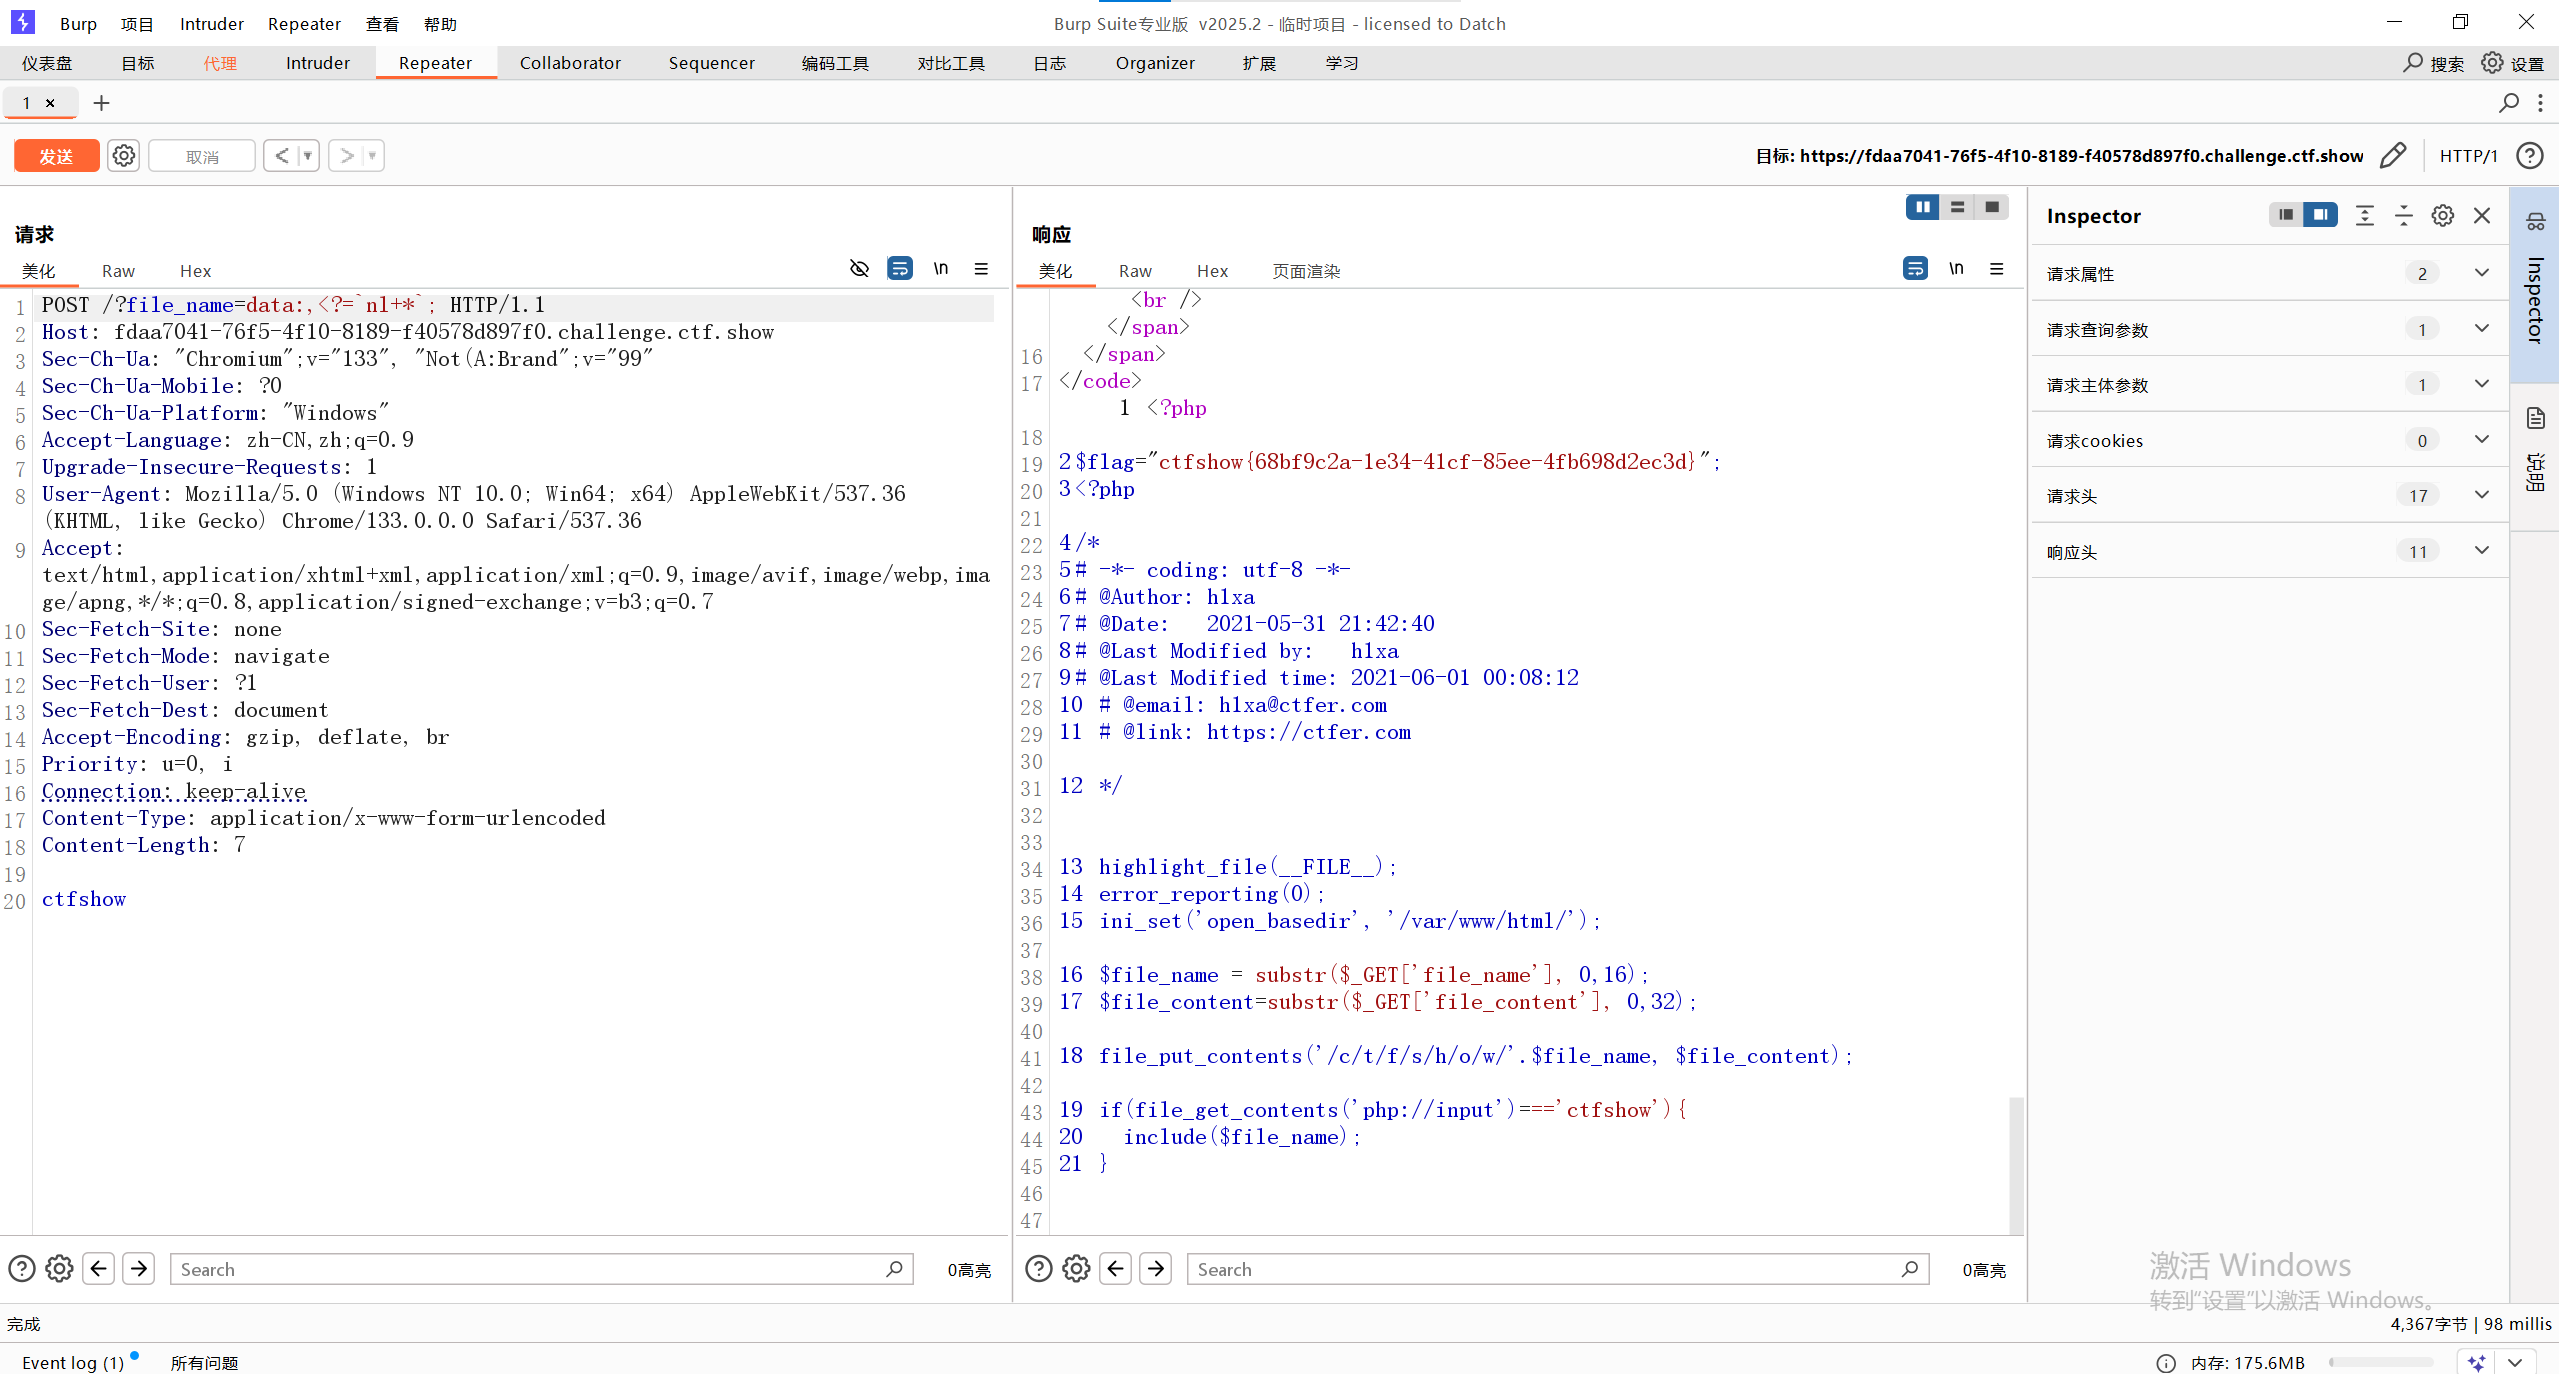Image resolution: width=2560 pixels, height=1374 pixels.
Task: Click the HTTP/1 protocol label
Action: click(x=2468, y=156)
